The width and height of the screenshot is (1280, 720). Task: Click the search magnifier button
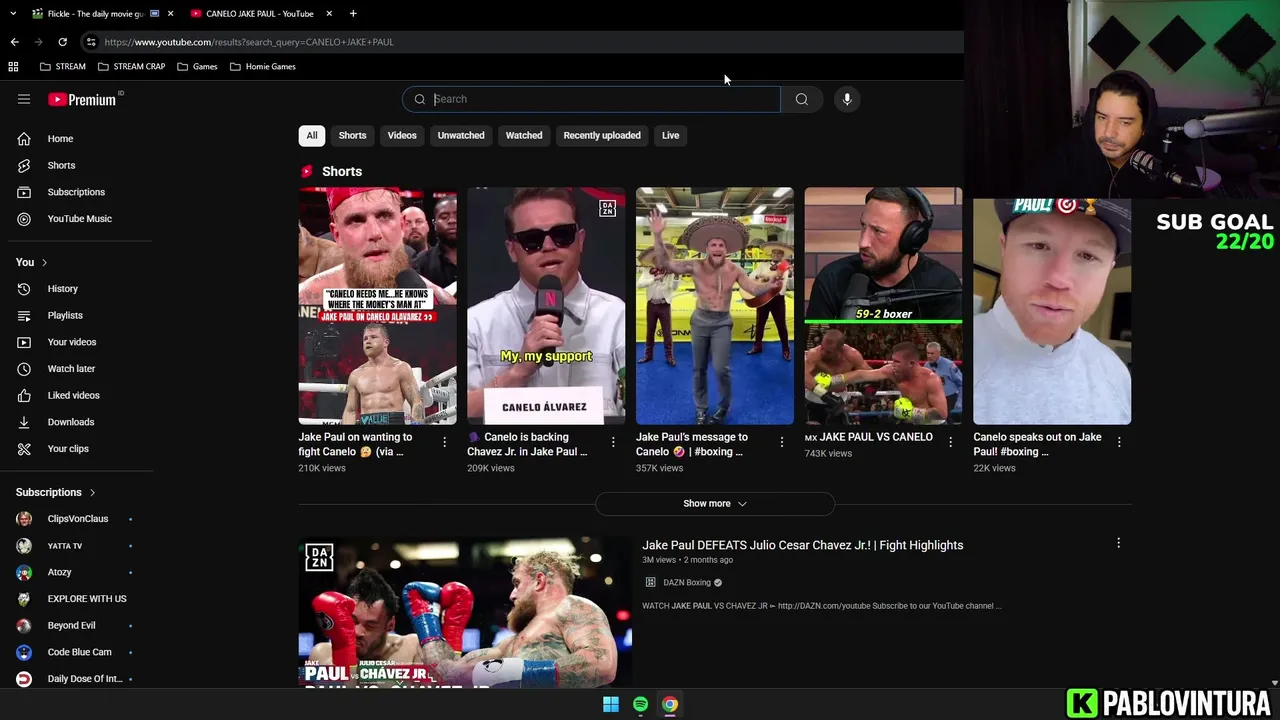click(x=801, y=99)
